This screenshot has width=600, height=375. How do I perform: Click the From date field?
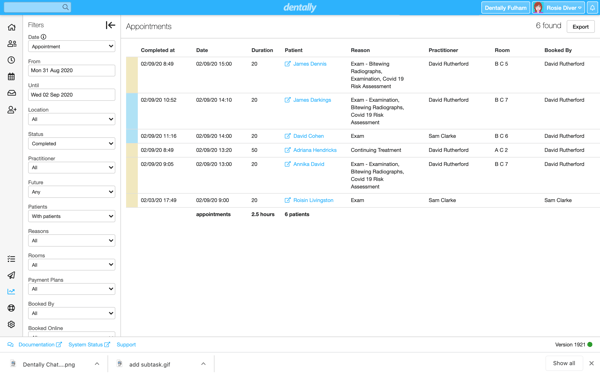(72, 70)
